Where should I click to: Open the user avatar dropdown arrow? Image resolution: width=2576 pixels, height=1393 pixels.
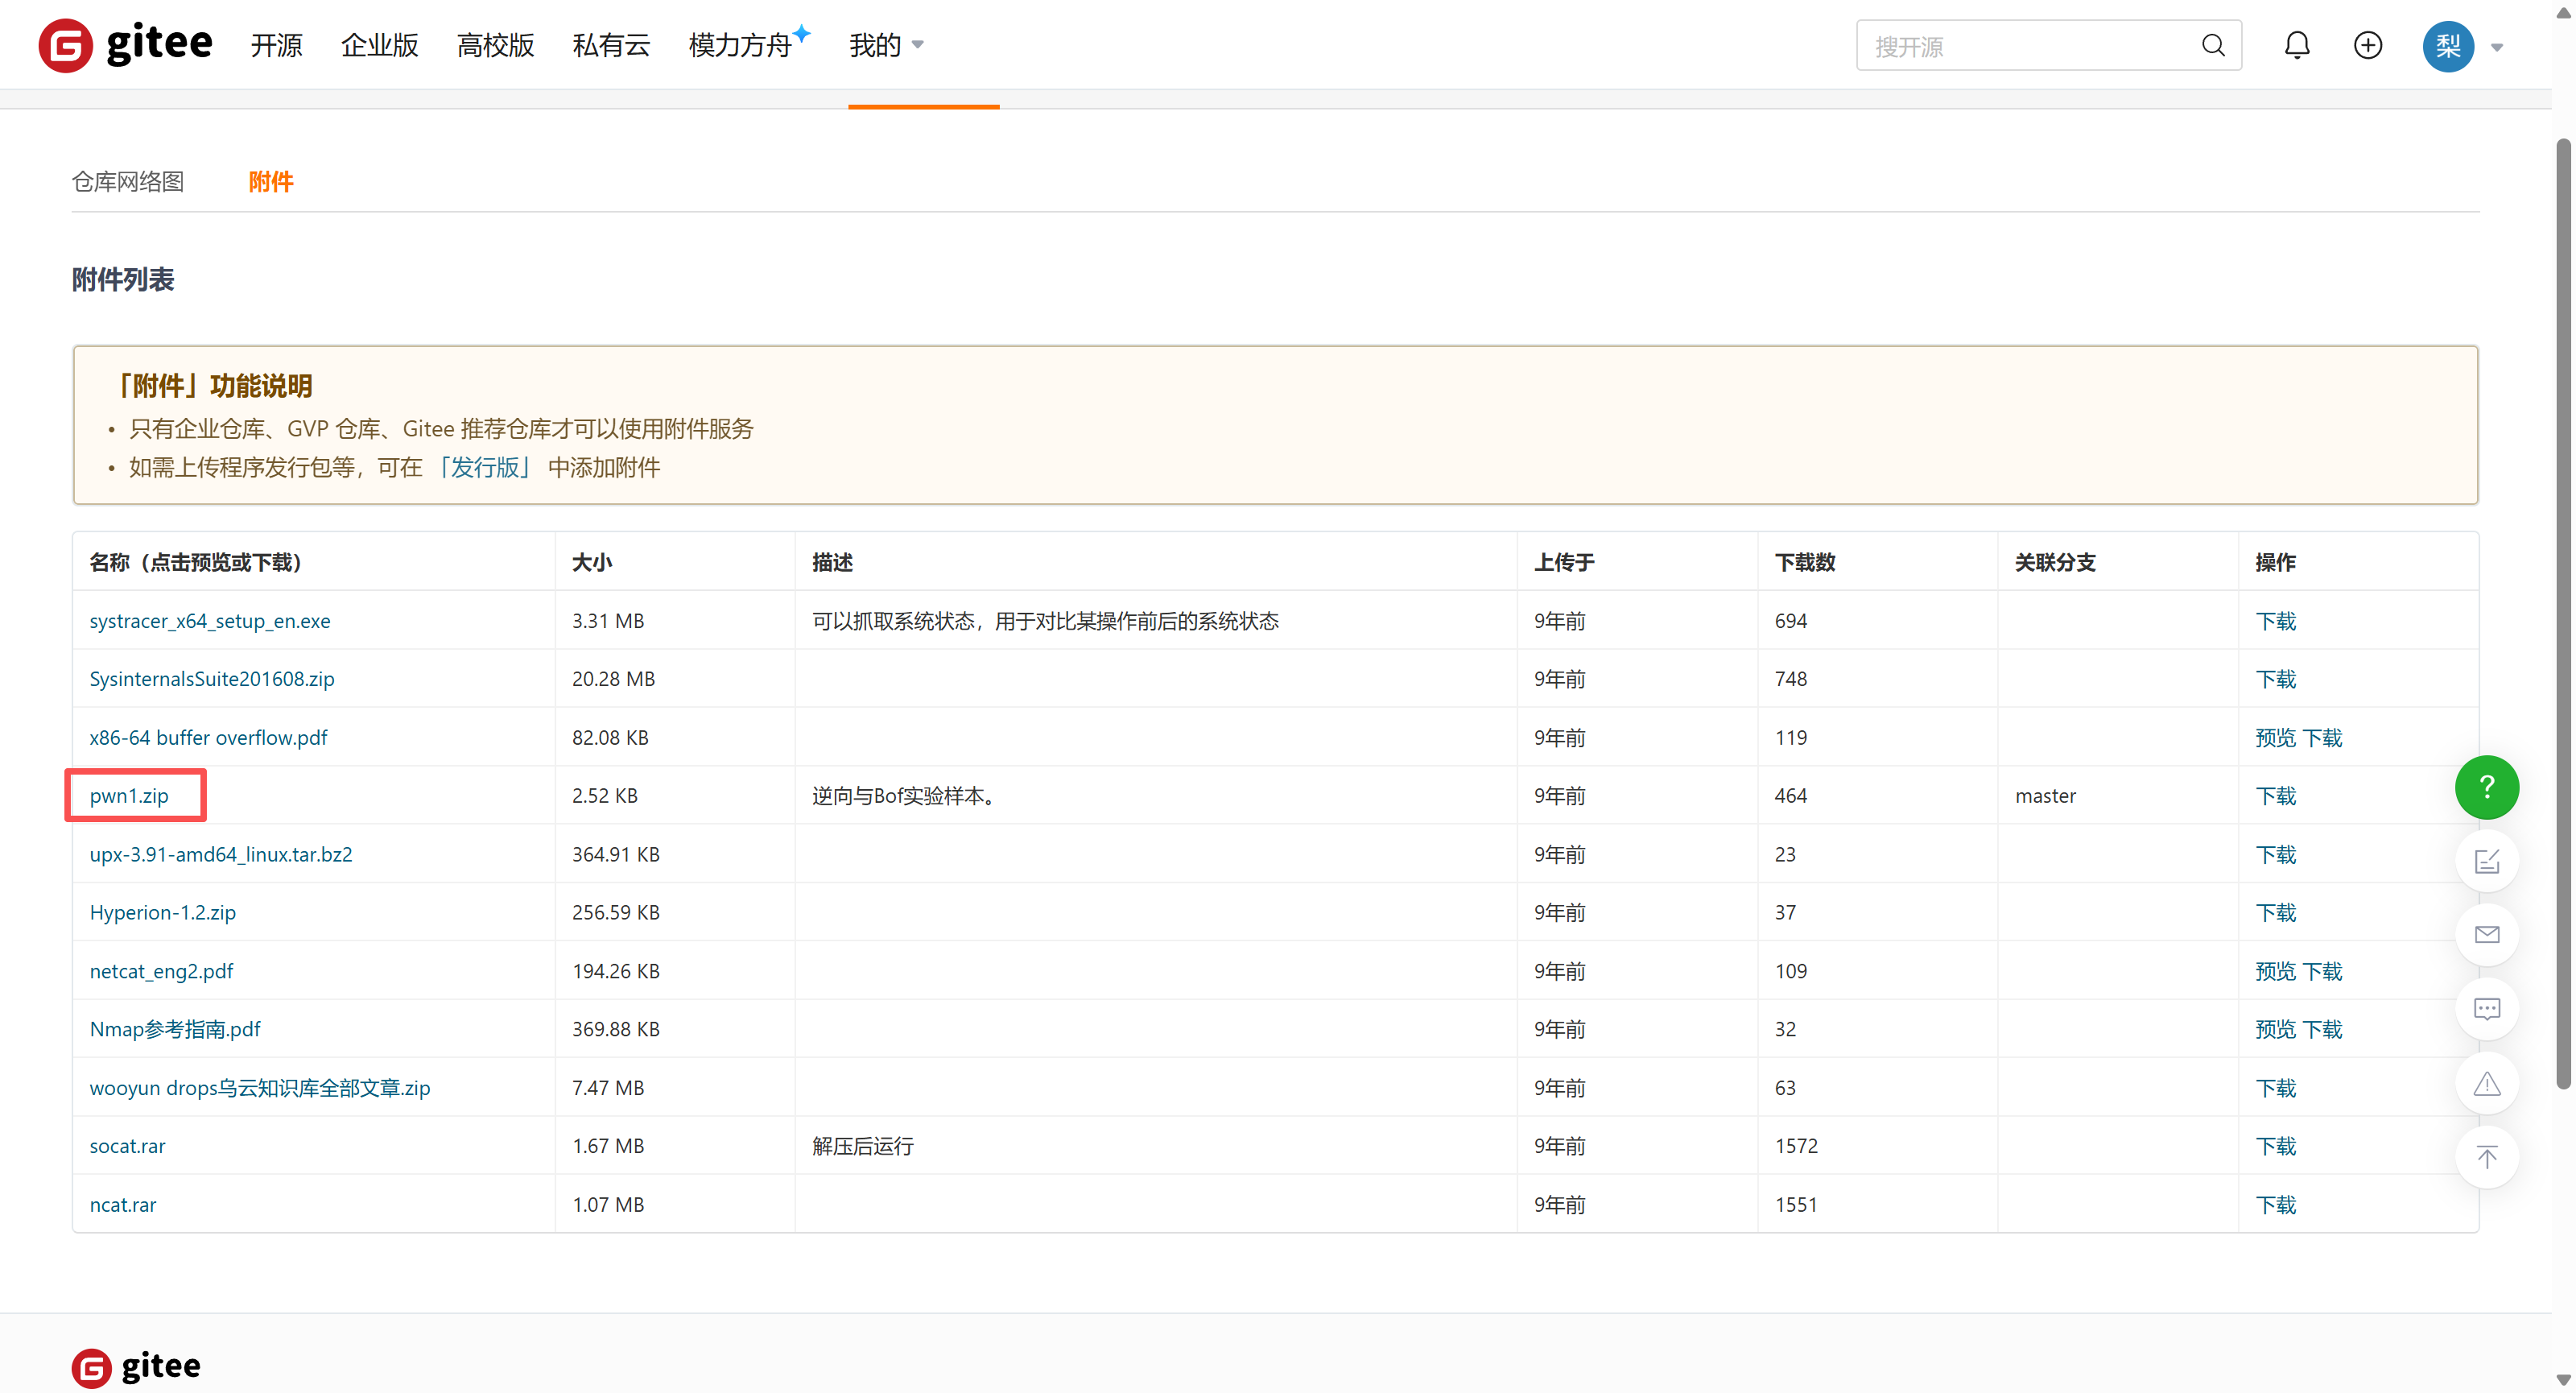[x=2497, y=47]
